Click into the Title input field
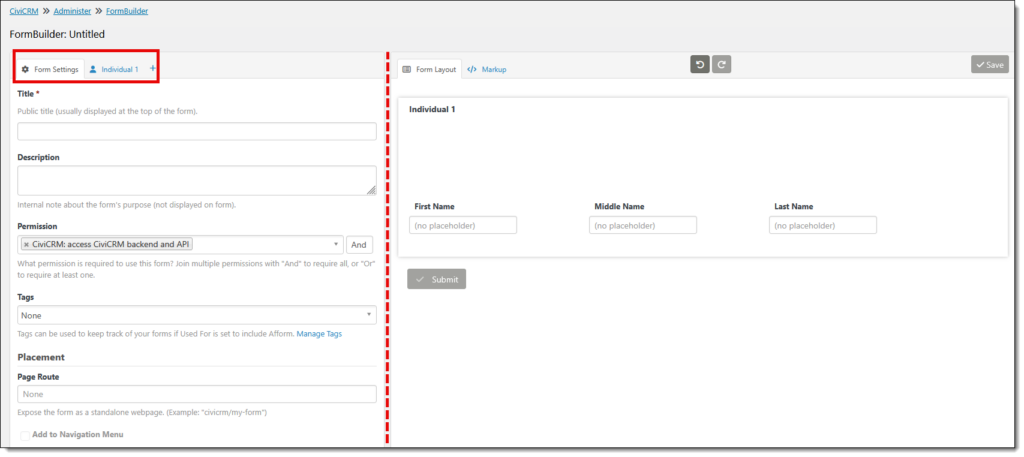 [x=197, y=131]
